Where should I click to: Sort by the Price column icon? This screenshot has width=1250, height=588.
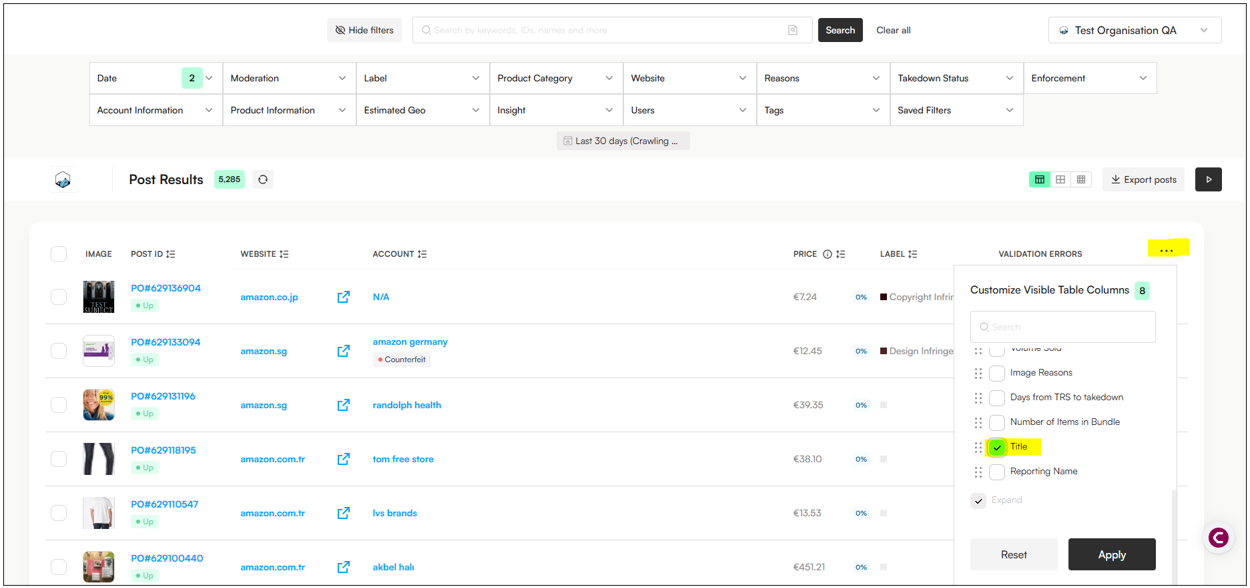pyautogui.click(x=841, y=254)
